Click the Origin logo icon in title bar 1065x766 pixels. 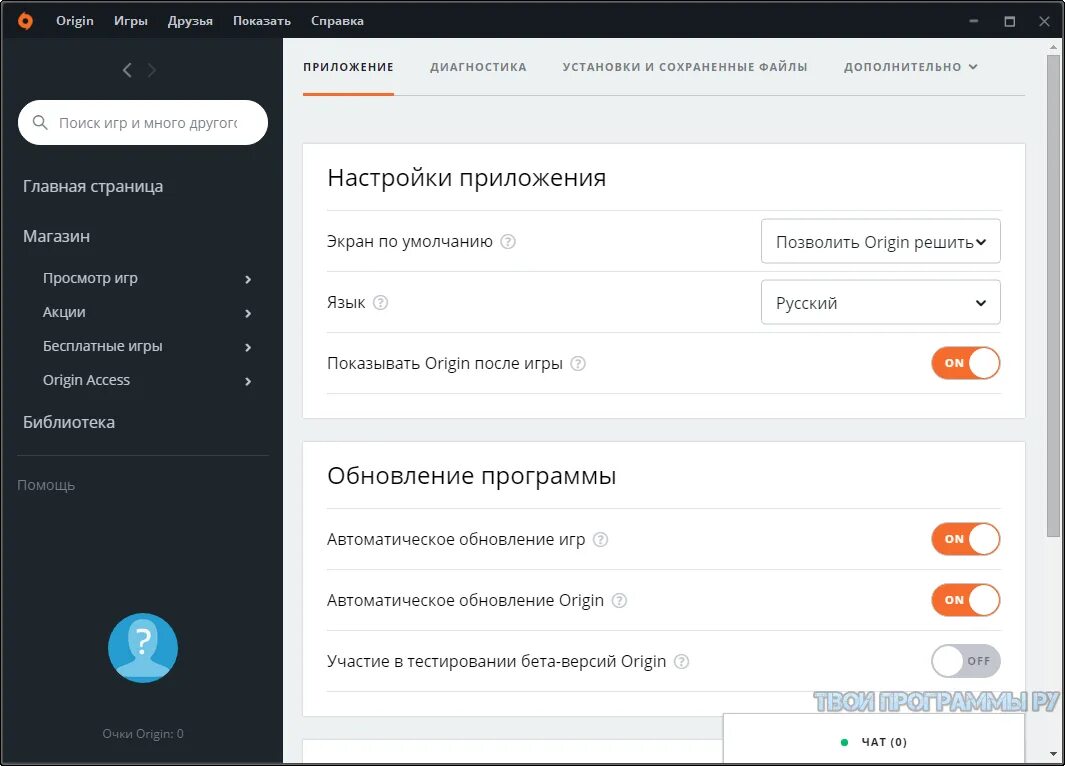[25, 21]
